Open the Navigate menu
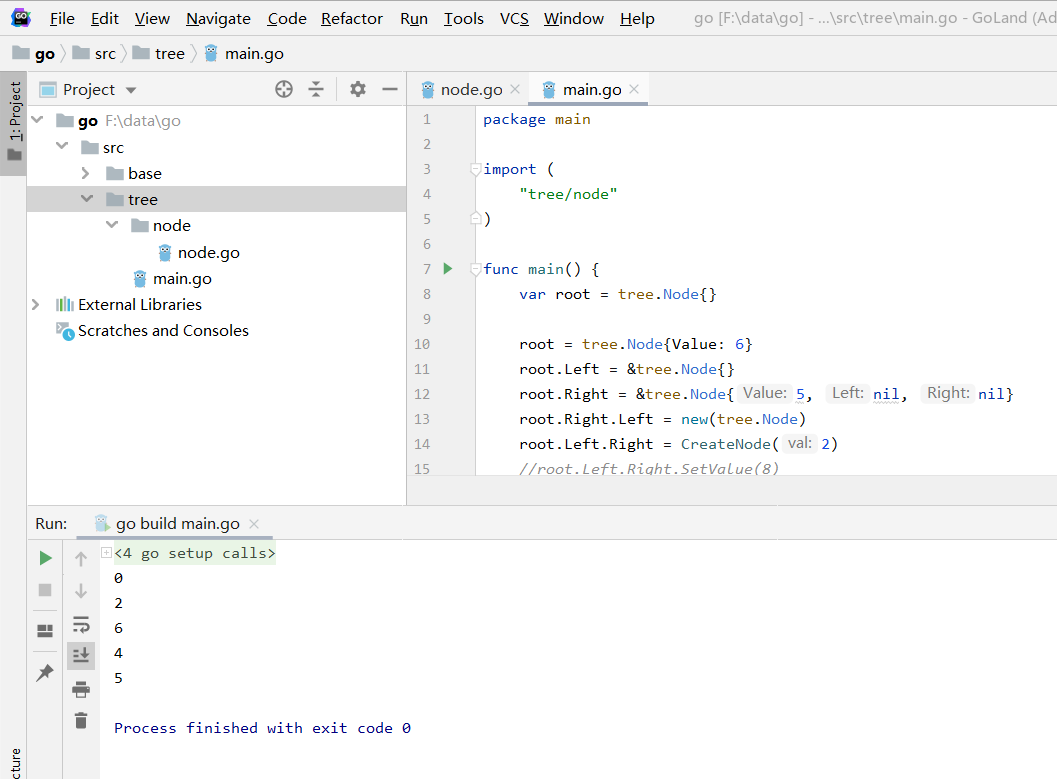Screen dimensions: 1057x779 pyautogui.click(x=218, y=19)
